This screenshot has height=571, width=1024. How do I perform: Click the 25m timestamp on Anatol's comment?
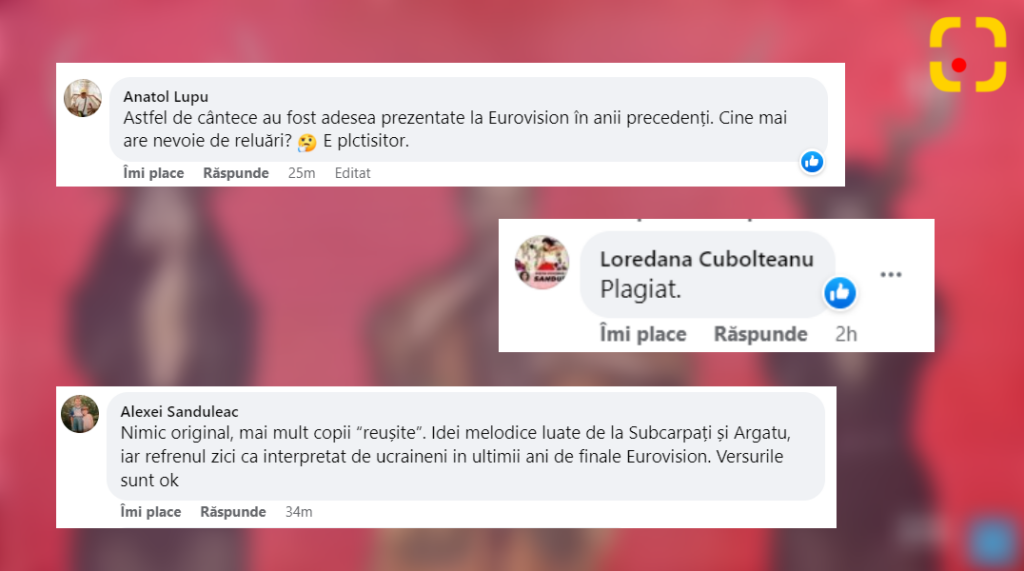click(x=301, y=173)
